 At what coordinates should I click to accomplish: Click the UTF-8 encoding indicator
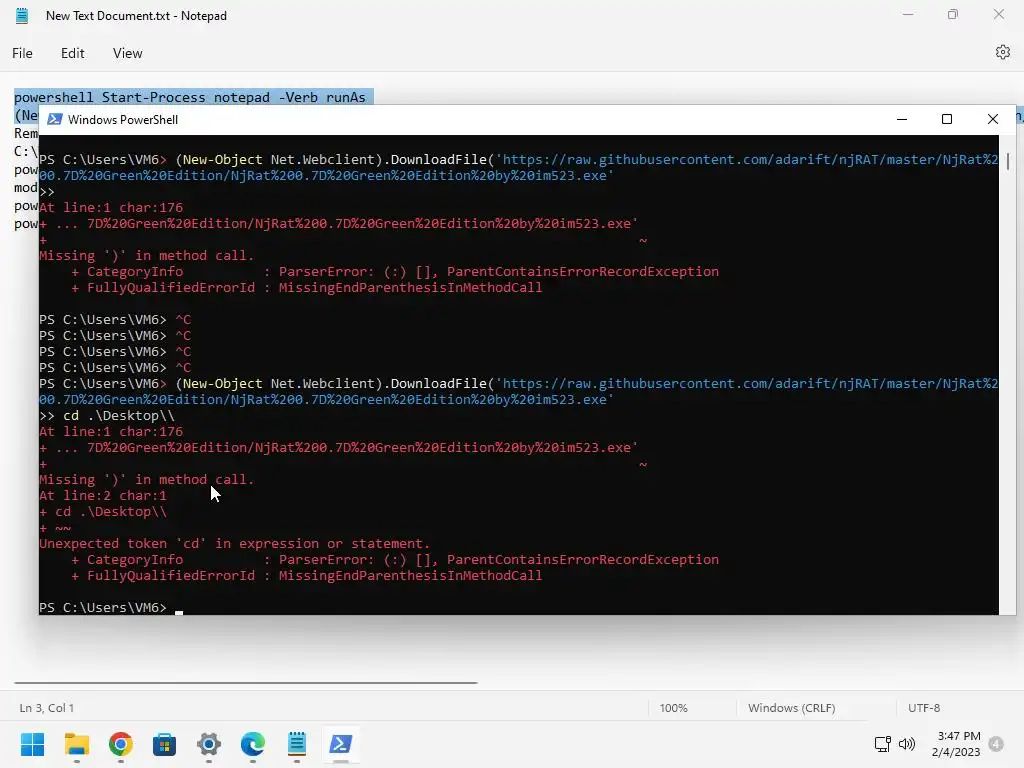point(924,708)
